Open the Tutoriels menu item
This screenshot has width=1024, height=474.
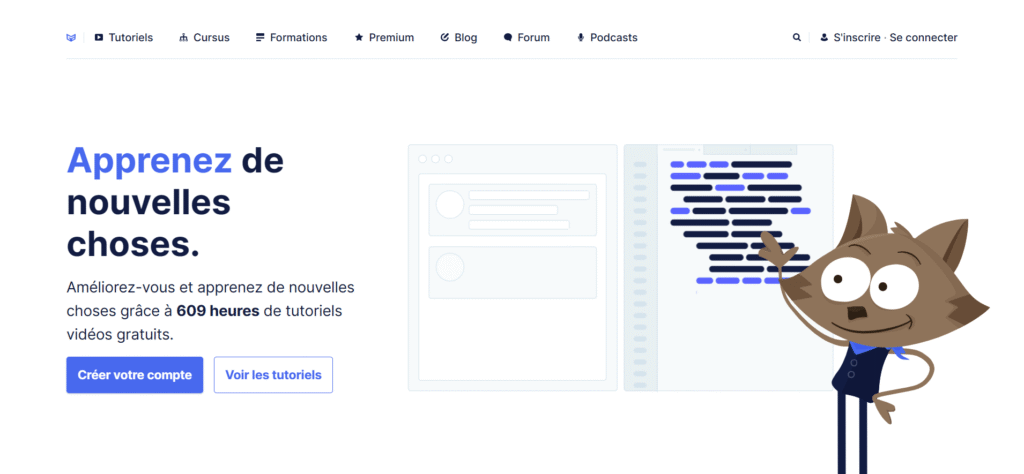click(x=131, y=38)
